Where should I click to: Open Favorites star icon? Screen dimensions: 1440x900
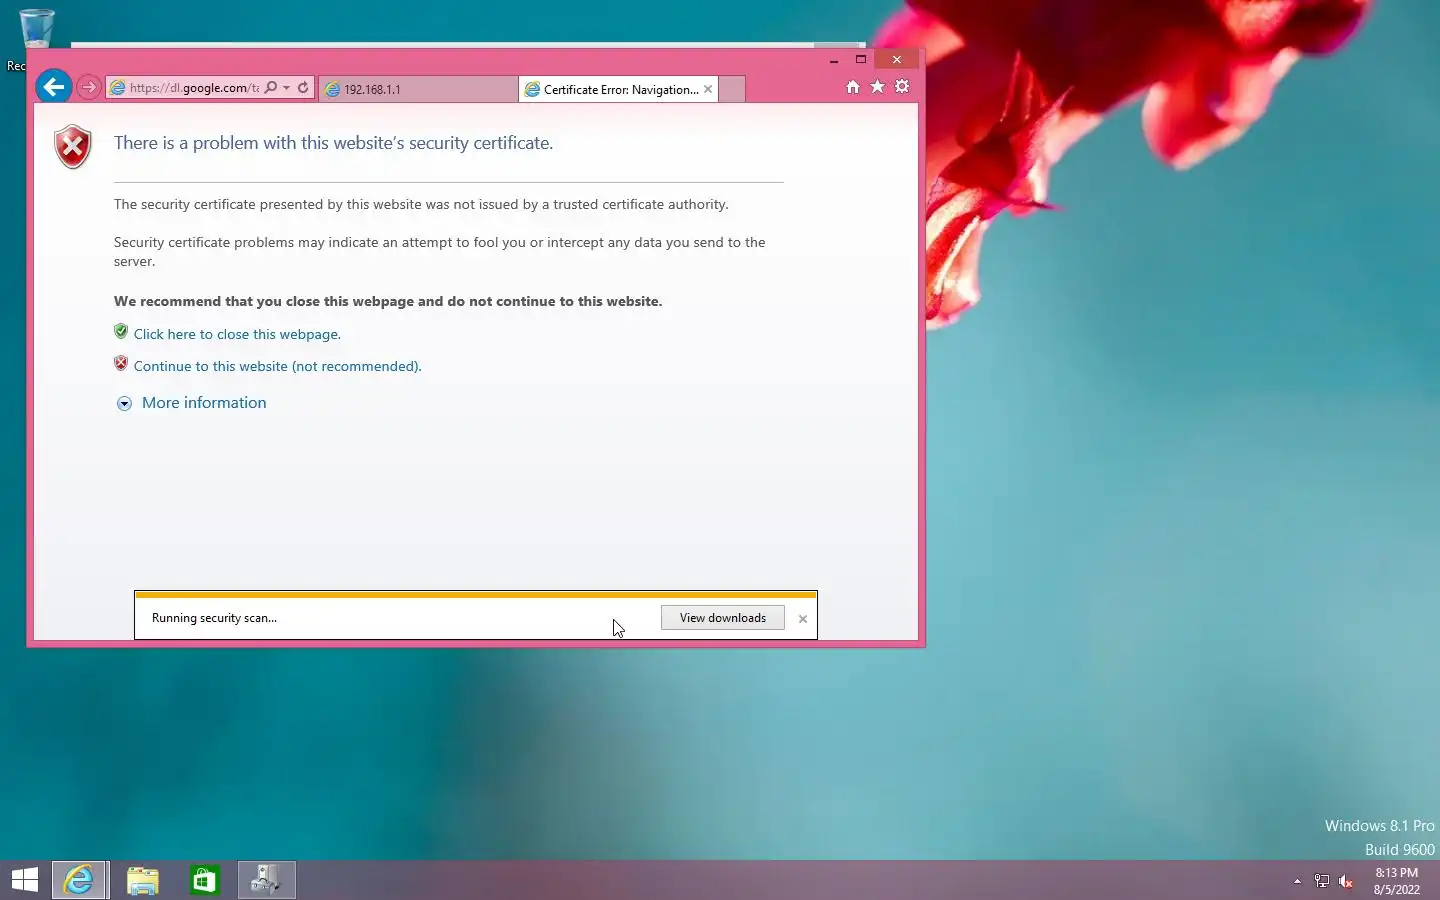click(x=877, y=87)
